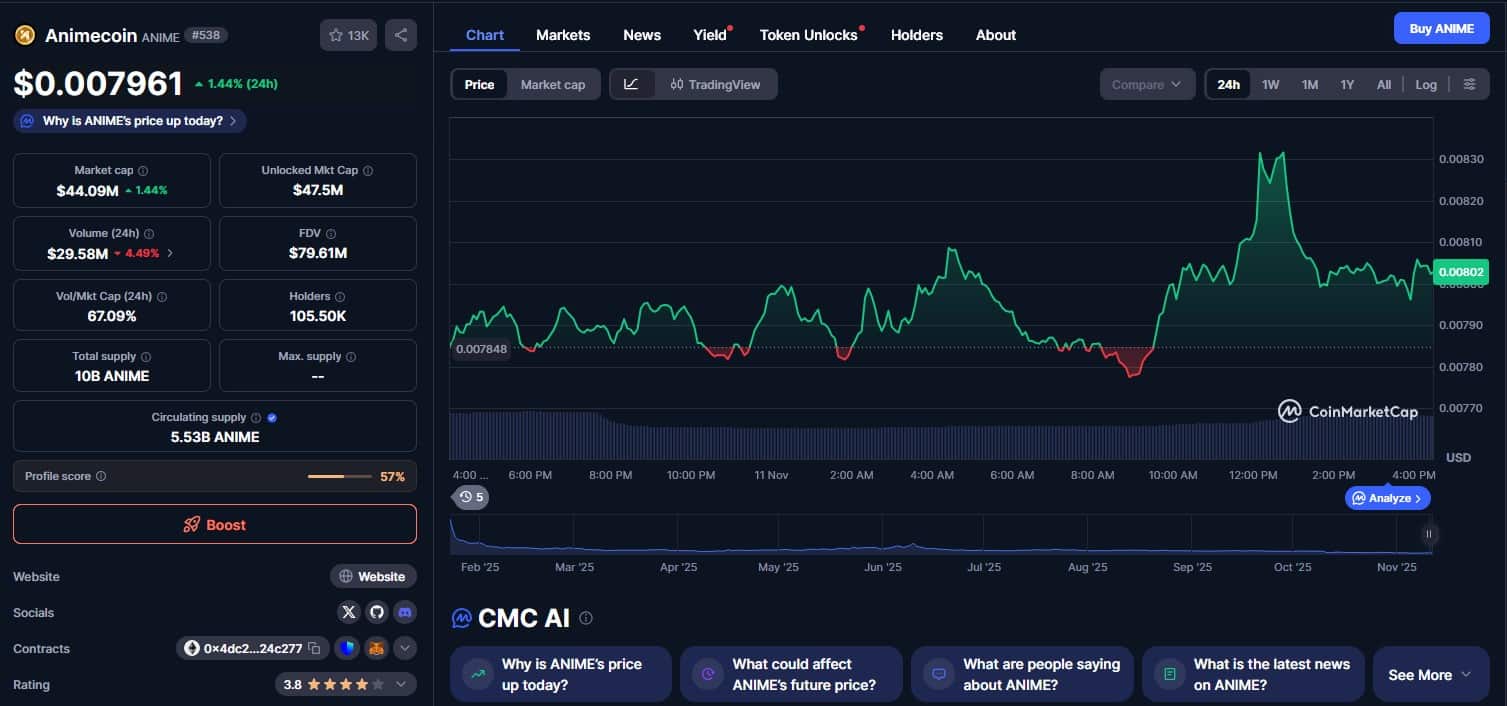Add Animecoin to watchlist with star button

click(x=348, y=35)
